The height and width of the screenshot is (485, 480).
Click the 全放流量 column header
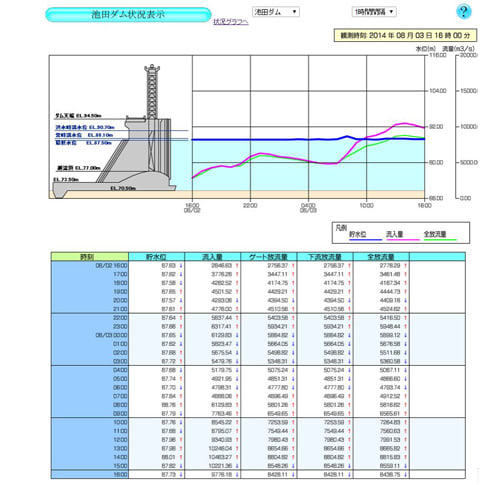coord(381,257)
